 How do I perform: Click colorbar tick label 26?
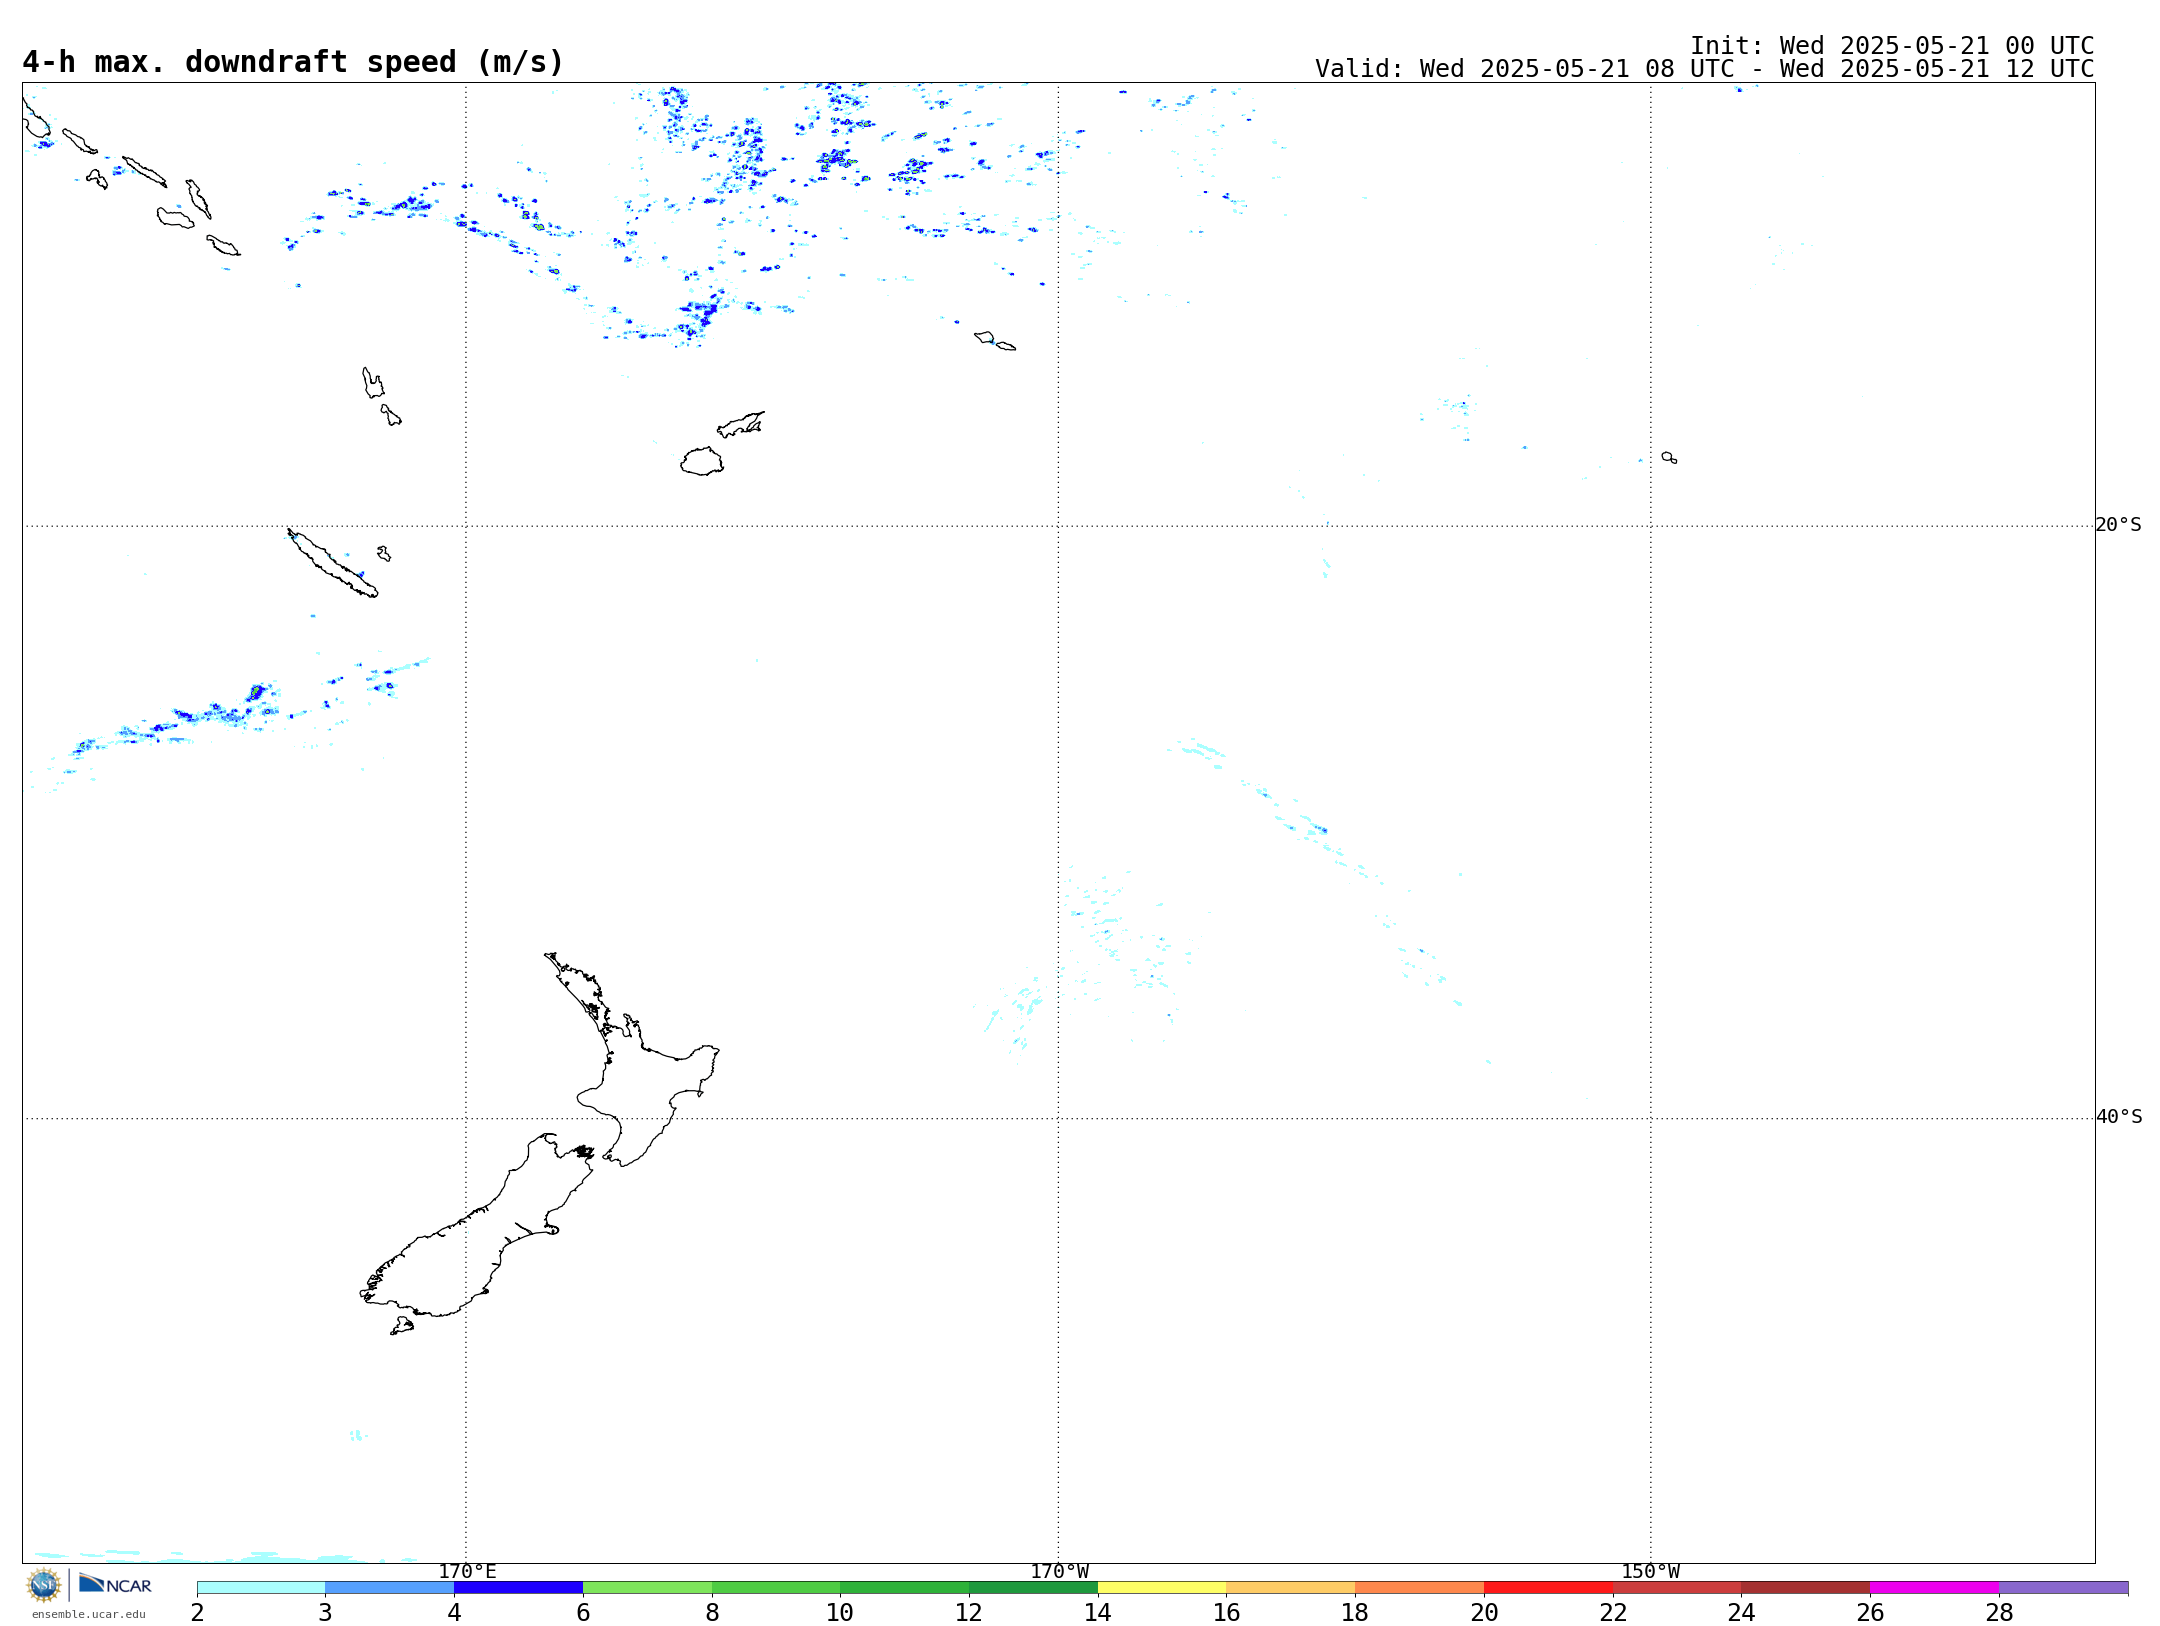pos(1870,1613)
